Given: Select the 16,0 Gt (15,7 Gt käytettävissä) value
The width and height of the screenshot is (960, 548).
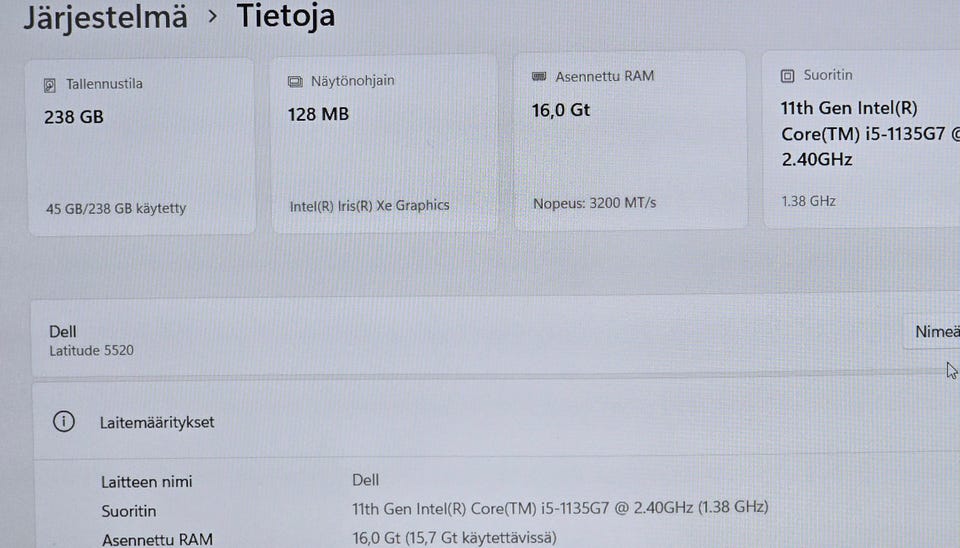Looking at the screenshot, I should coord(454,538).
